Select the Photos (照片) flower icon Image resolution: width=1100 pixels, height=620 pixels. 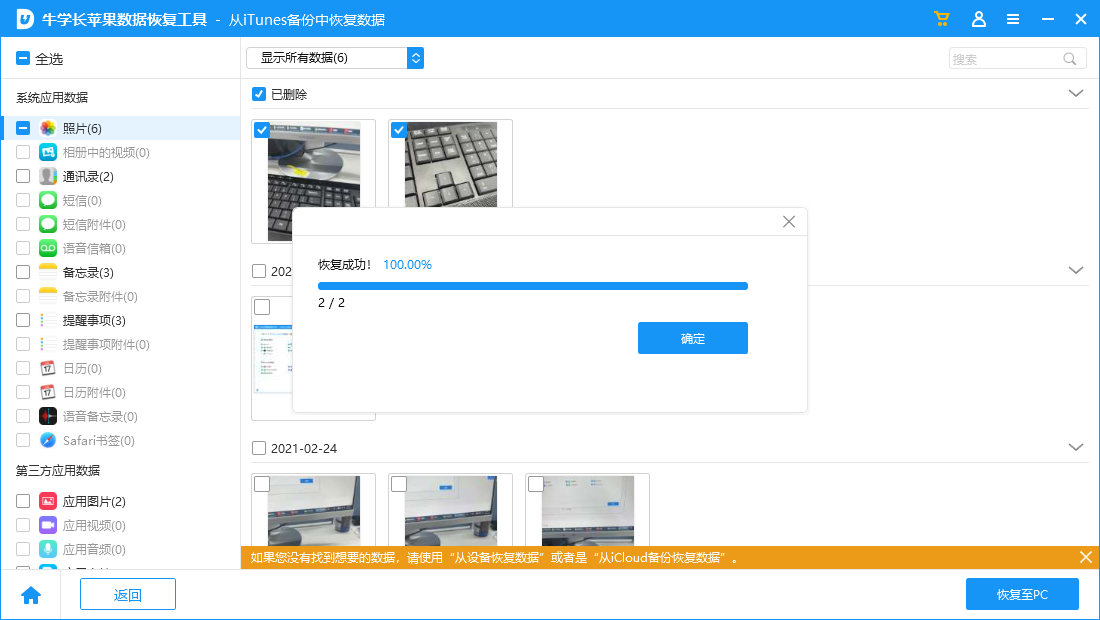click(48, 129)
